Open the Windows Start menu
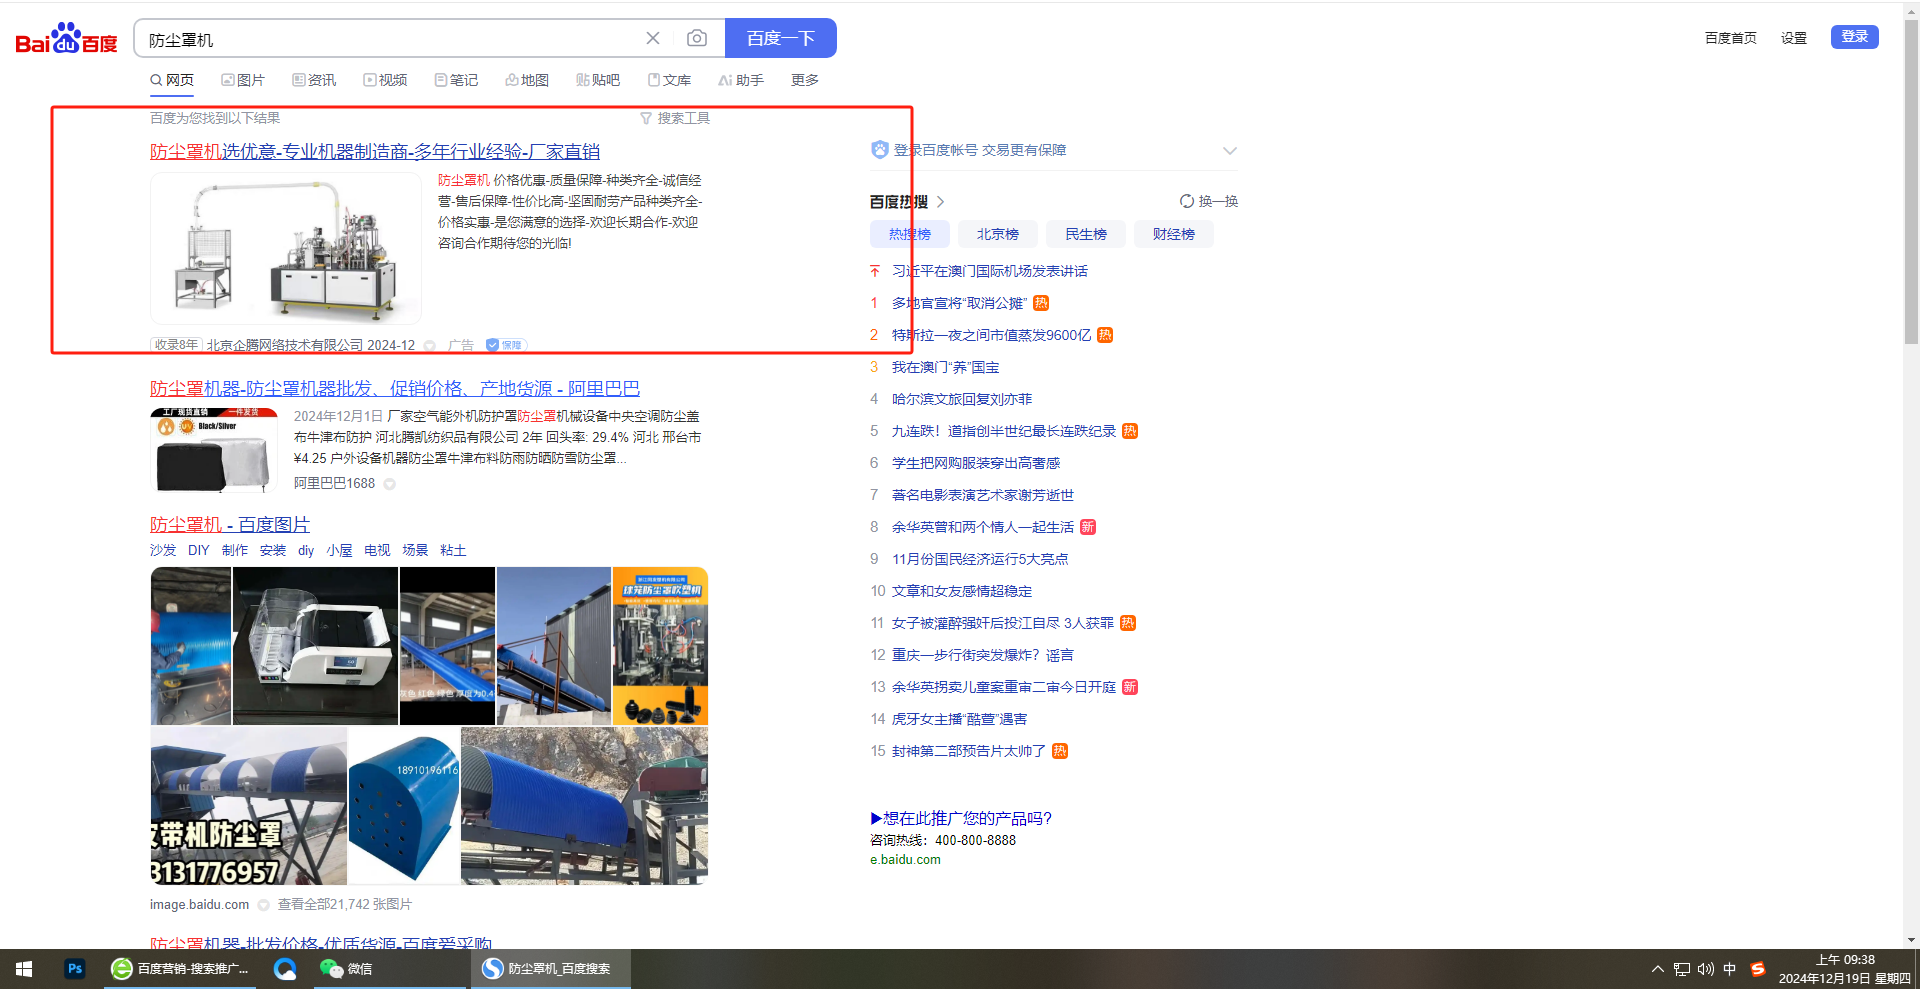This screenshot has height=989, width=1920. (24, 968)
